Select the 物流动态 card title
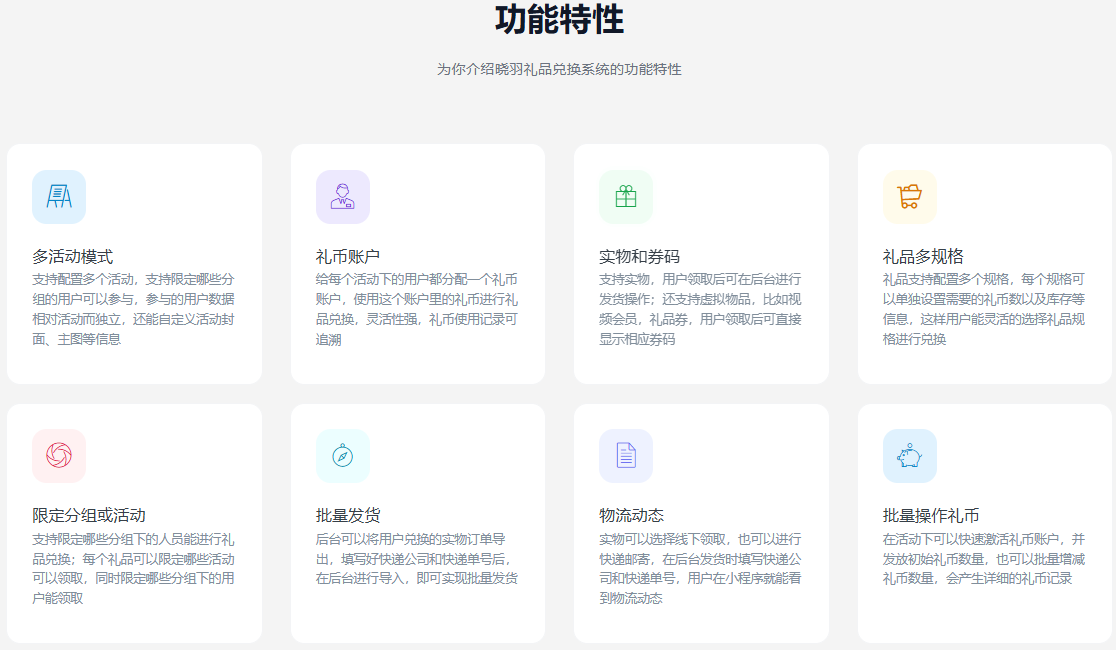 click(632, 515)
